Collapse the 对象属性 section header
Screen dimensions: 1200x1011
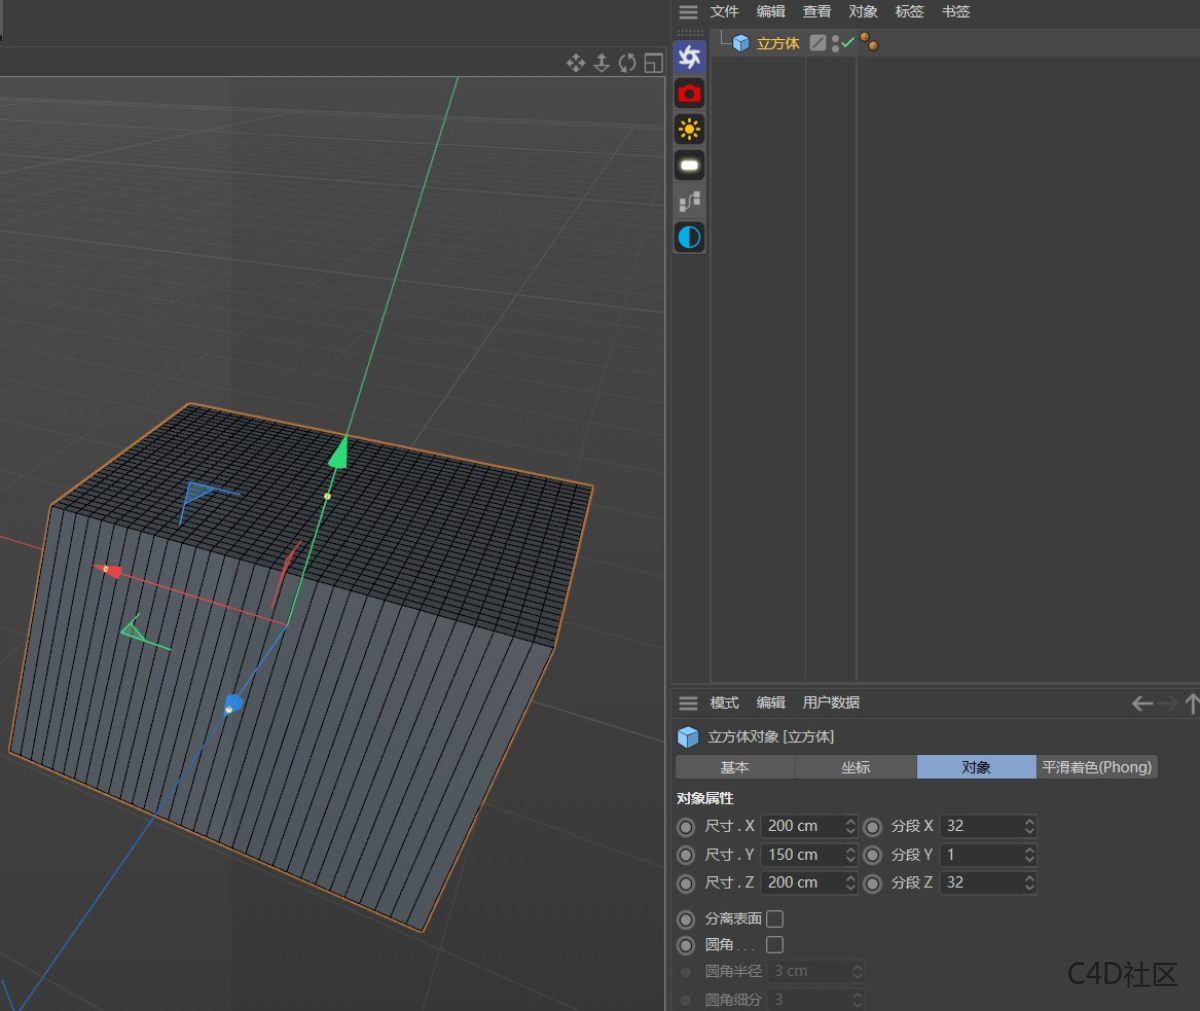pyautogui.click(x=705, y=799)
